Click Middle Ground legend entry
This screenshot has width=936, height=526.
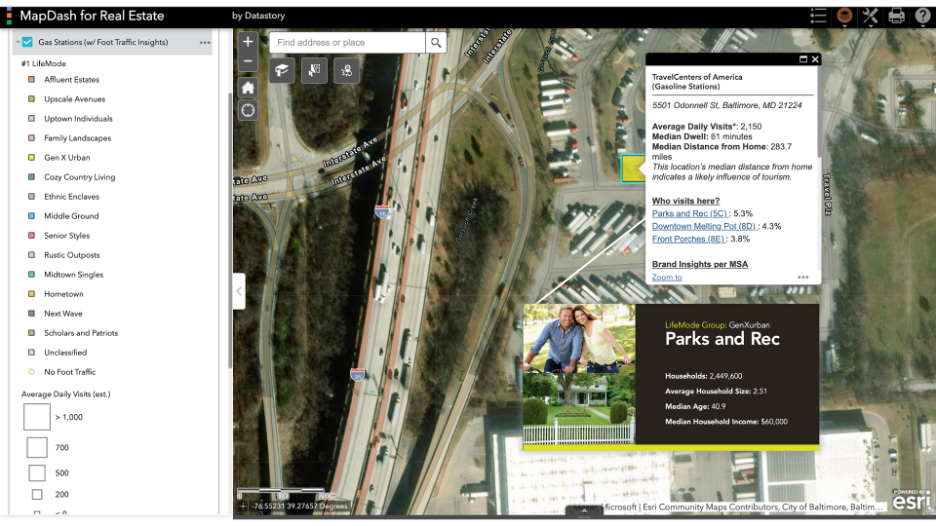[x=72, y=216]
